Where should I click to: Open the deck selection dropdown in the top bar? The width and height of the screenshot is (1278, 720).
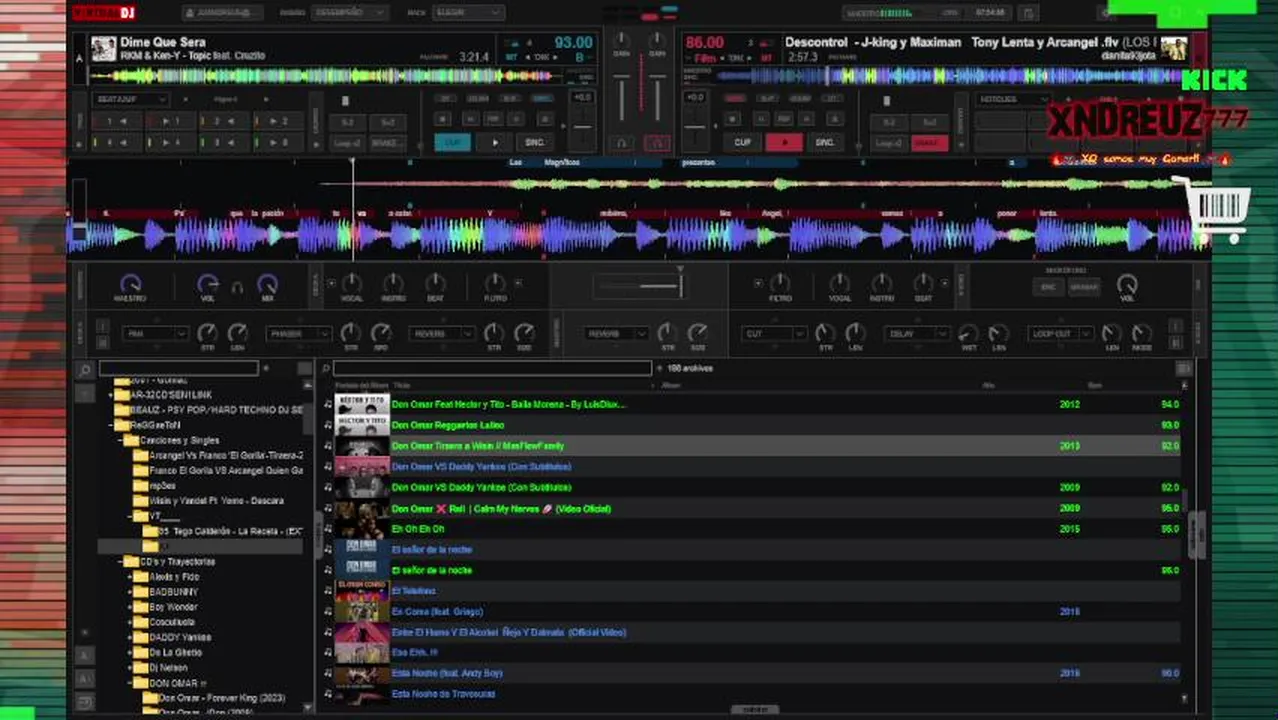468,13
